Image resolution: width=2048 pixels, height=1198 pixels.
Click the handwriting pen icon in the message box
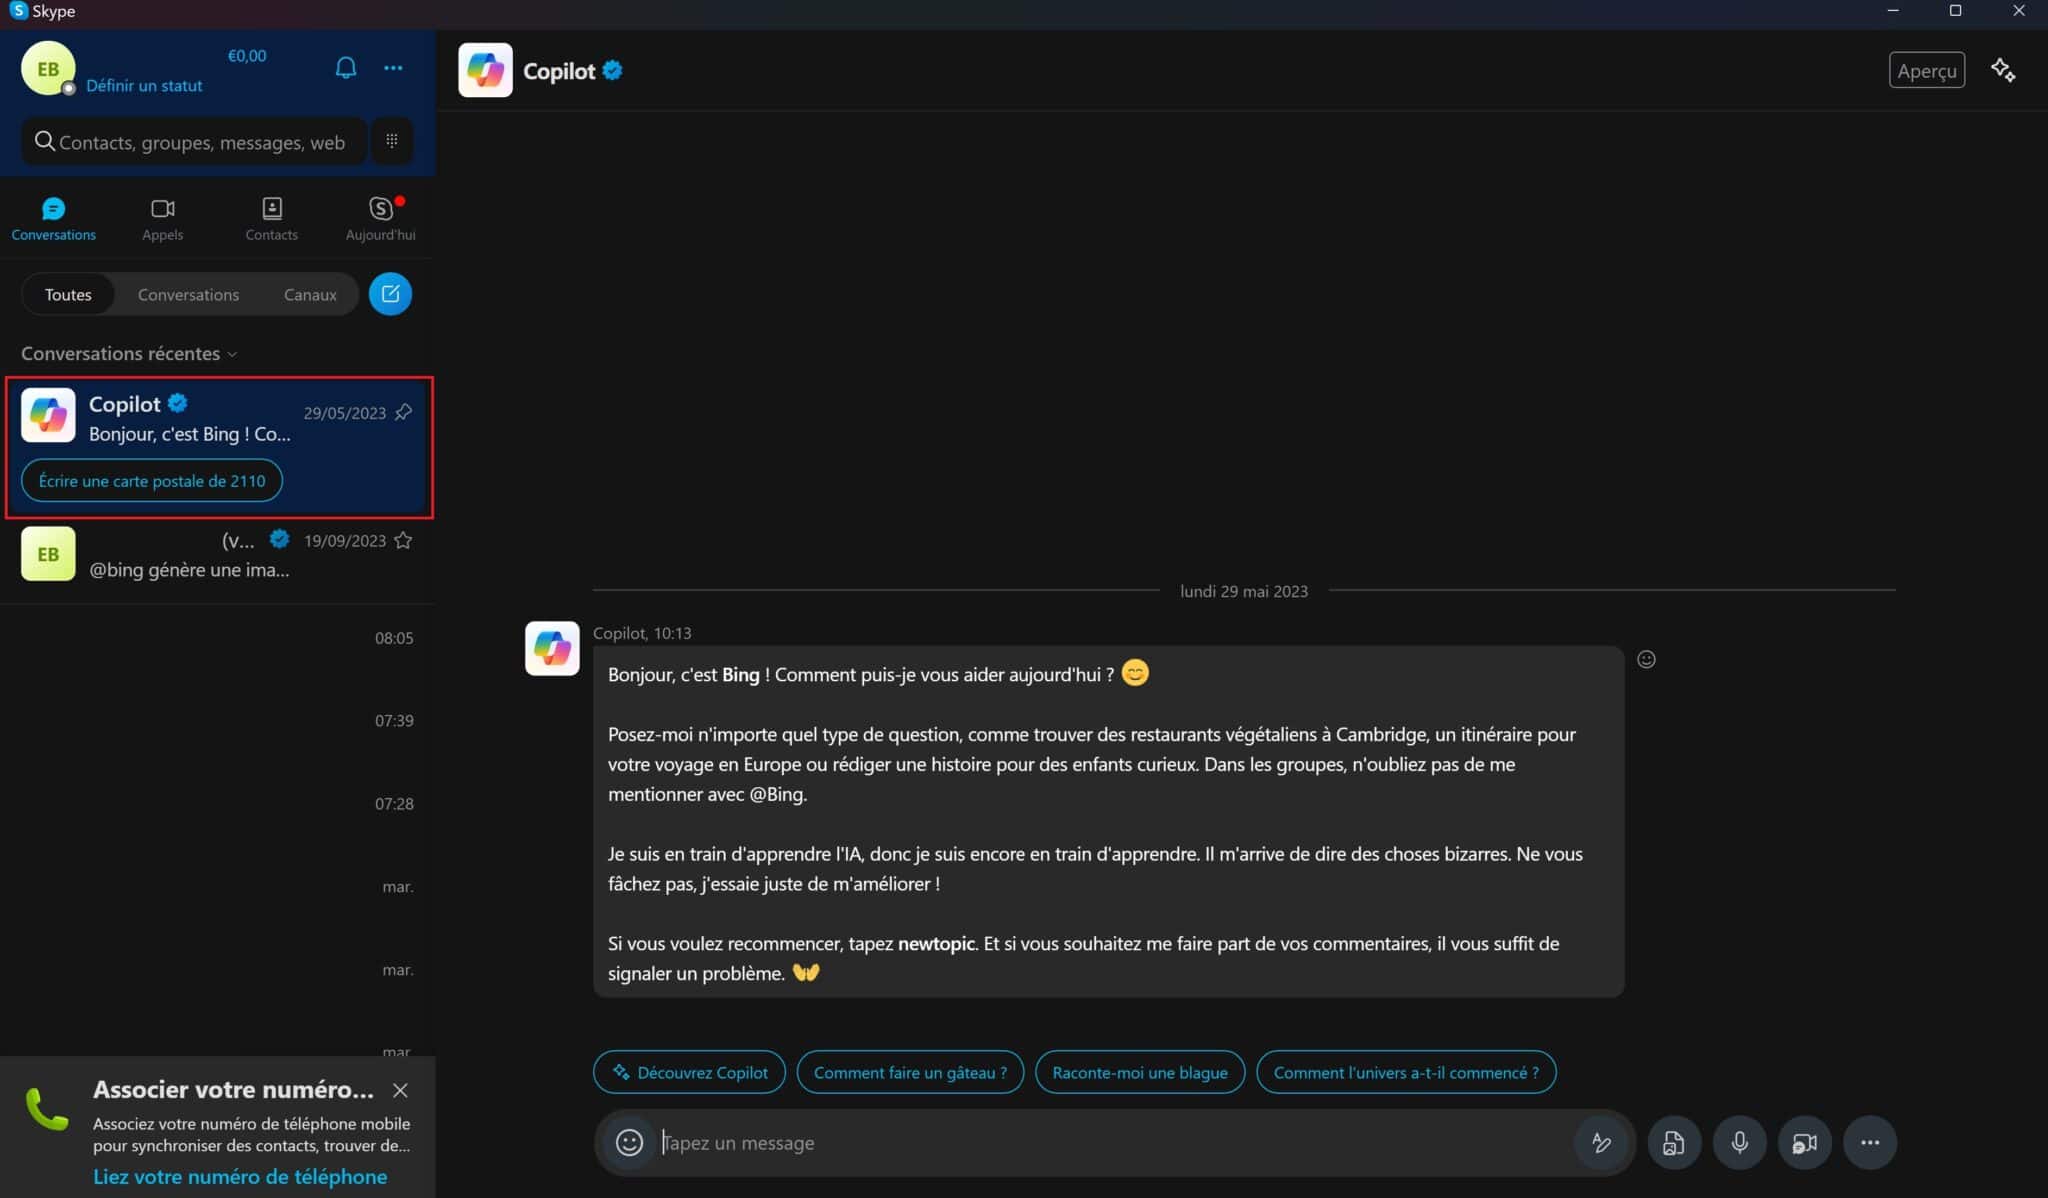(1601, 1142)
